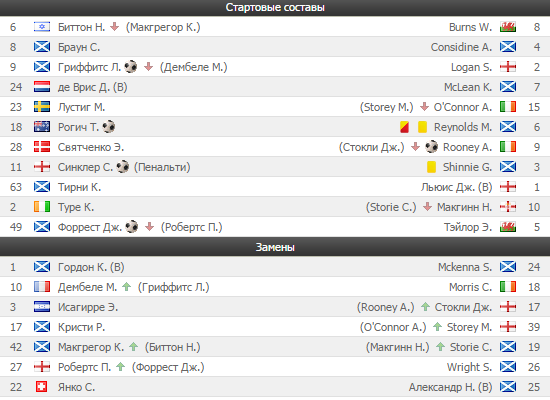Click the yellow card icon beside Shinnie G.

click(x=431, y=167)
